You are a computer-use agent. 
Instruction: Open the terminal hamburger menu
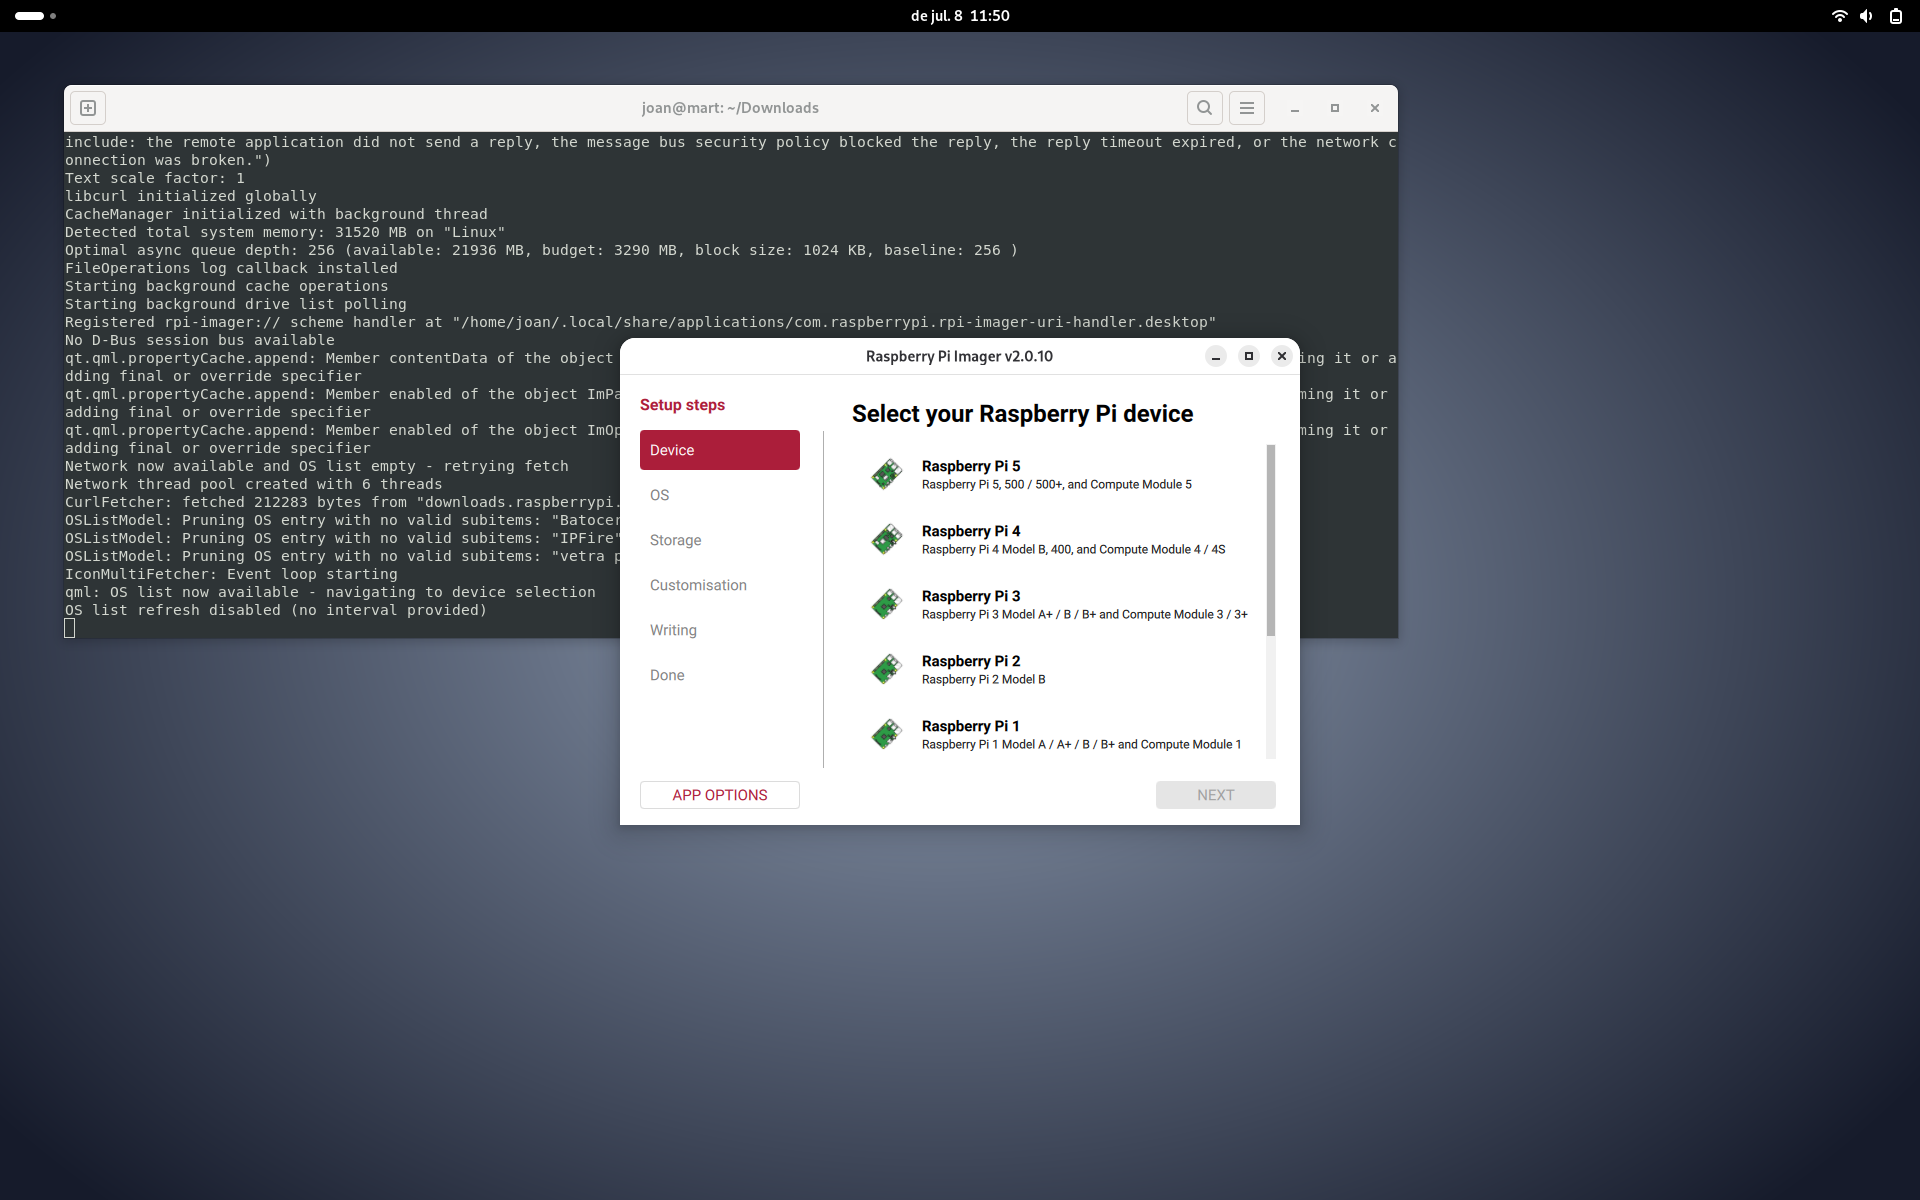point(1247,108)
